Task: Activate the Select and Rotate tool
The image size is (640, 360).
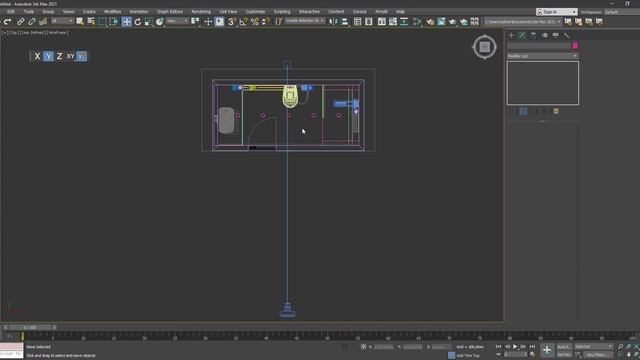Action: point(138,22)
